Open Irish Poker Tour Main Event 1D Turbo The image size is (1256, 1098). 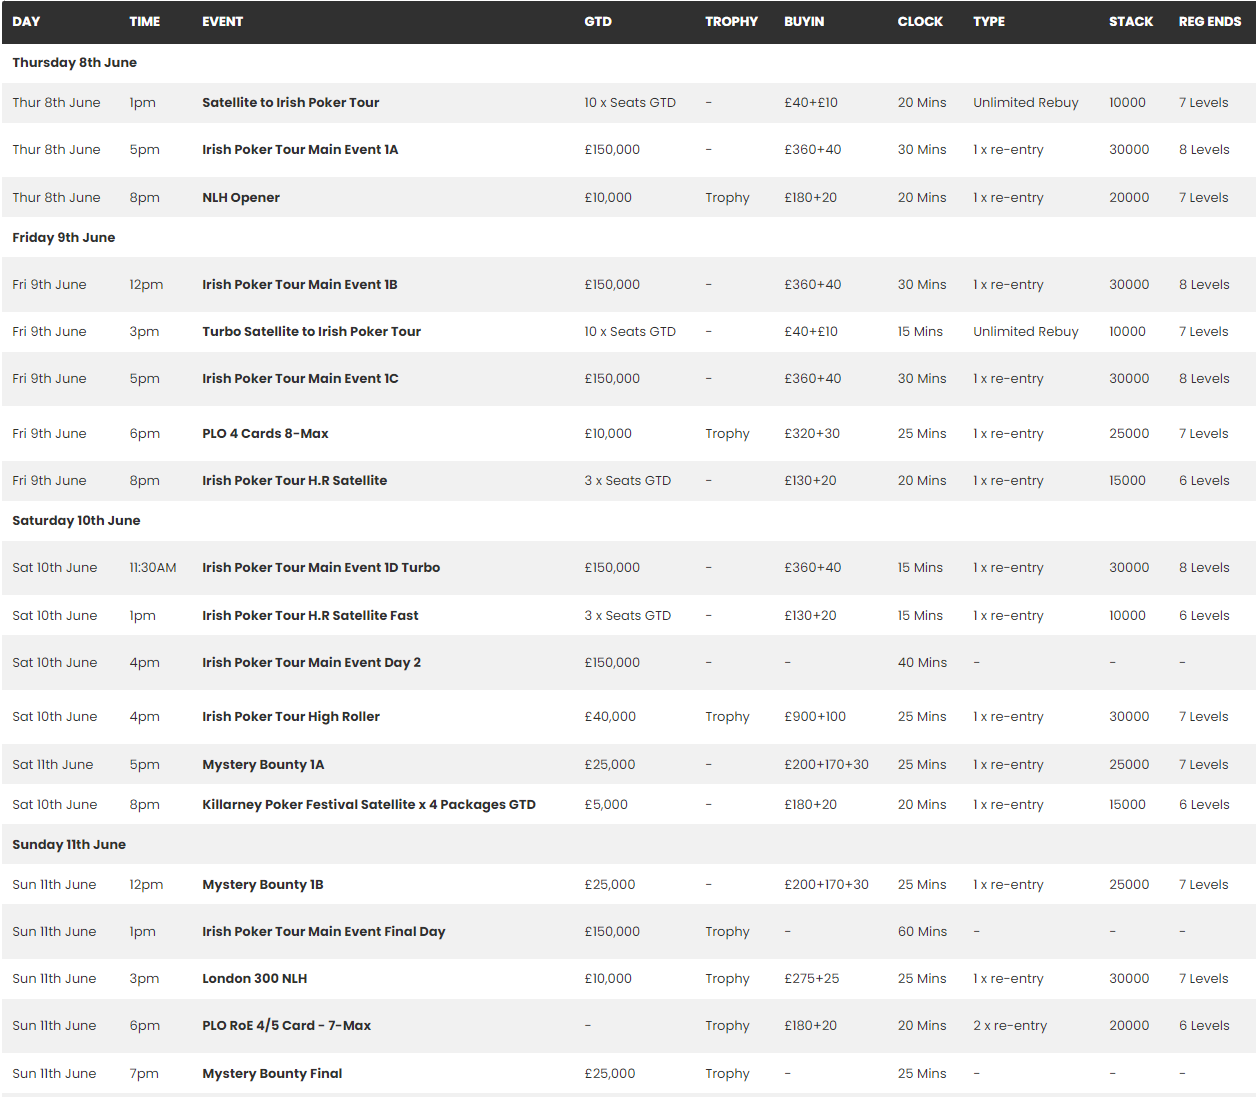click(321, 567)
